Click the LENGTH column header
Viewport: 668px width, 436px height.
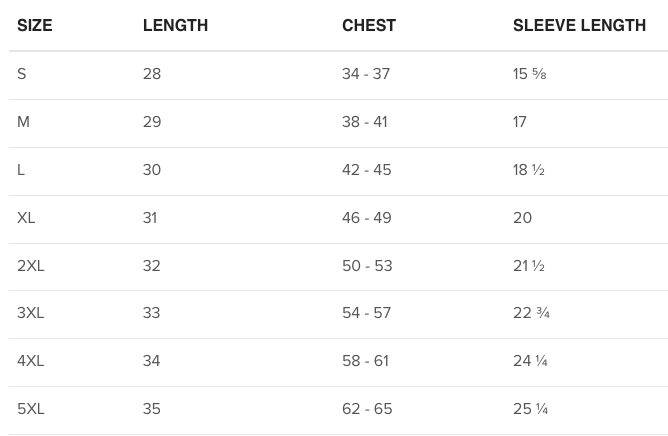(x=175, y=26)
